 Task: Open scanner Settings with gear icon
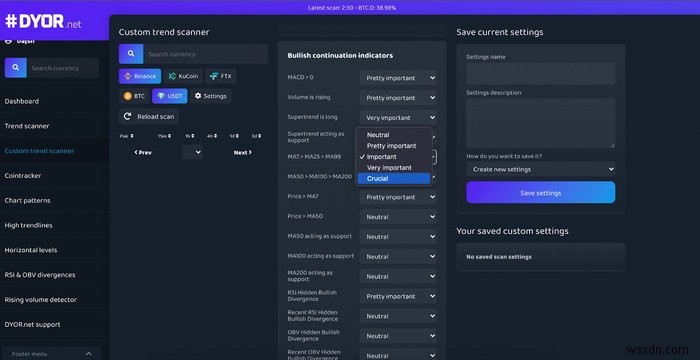[x=210, y=96]
